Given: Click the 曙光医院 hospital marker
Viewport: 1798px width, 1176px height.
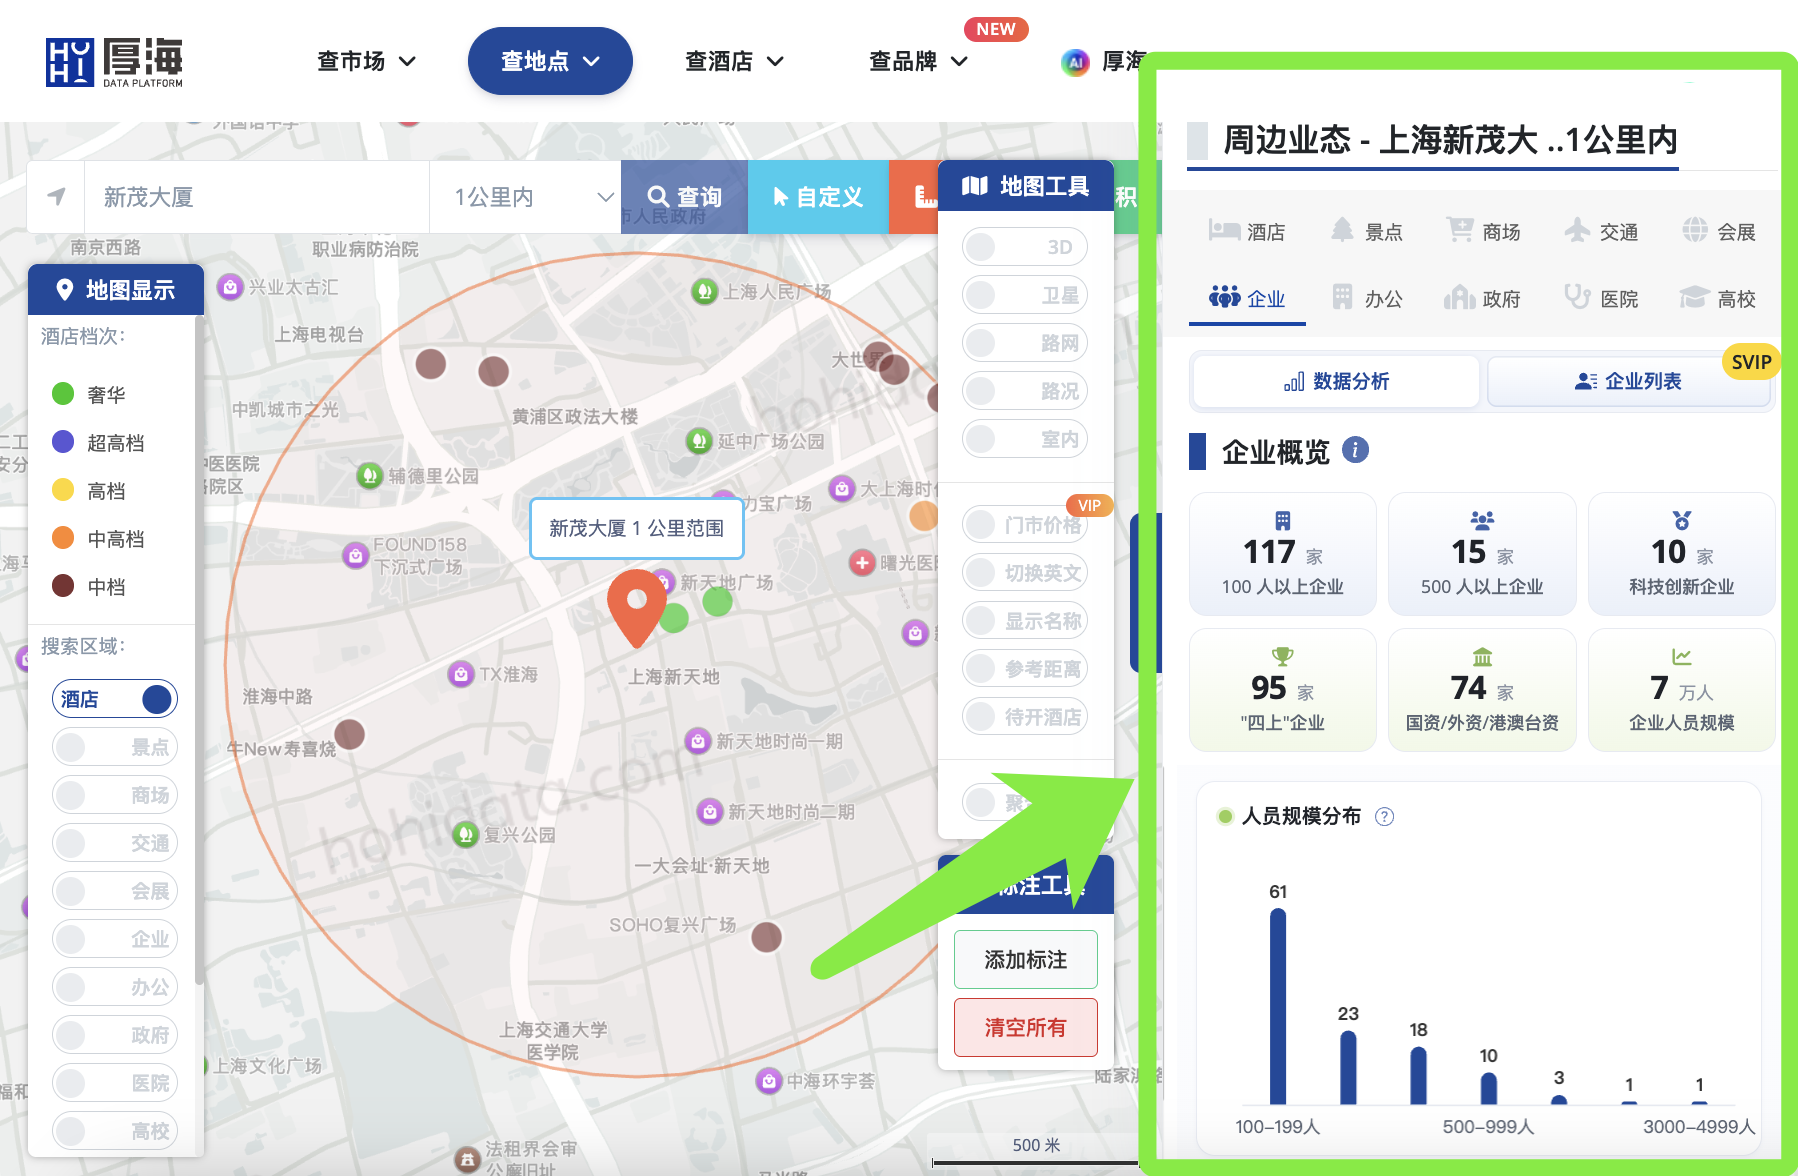Looking at the screenshot, I should click(x=862, y=562).
